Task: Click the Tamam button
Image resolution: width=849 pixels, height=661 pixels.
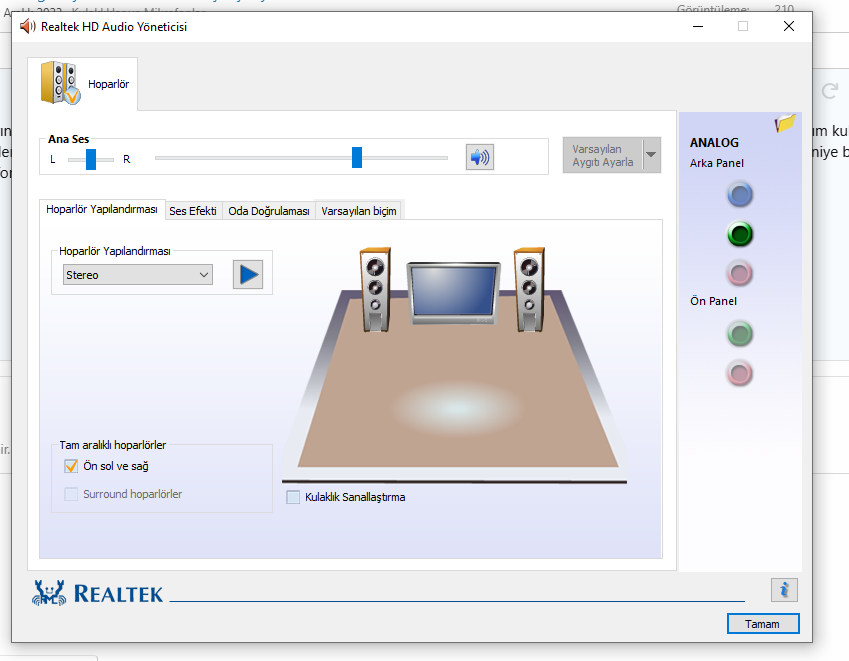Action: click(x=762, y=624)
